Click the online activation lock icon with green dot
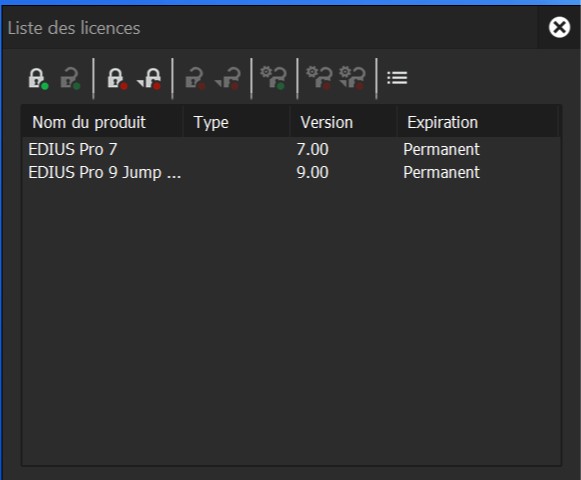581x480 pixels. click(x=39, y=78)
